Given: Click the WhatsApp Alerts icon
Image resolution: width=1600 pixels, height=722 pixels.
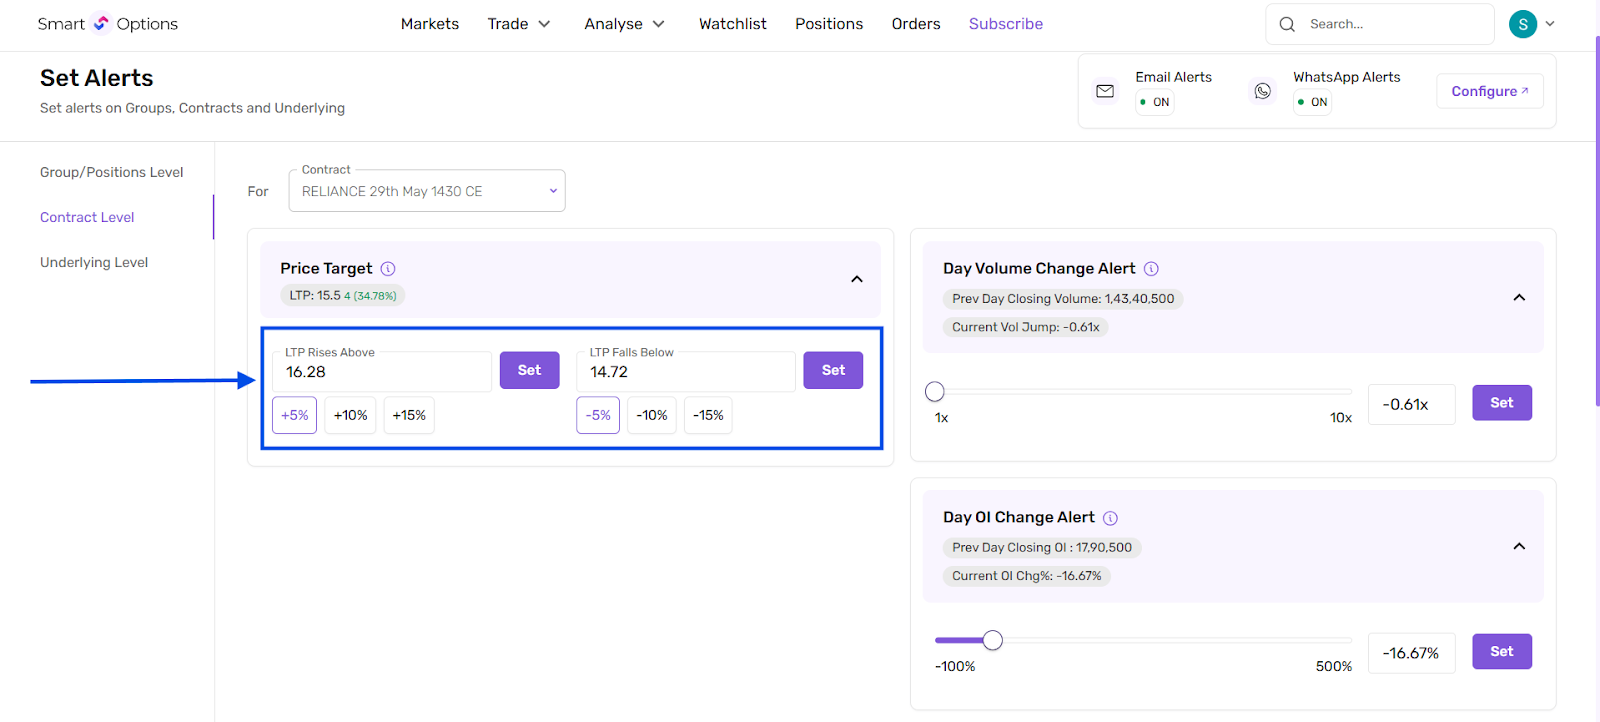Looking at the screenshot, I should (x=1263, y=91).
